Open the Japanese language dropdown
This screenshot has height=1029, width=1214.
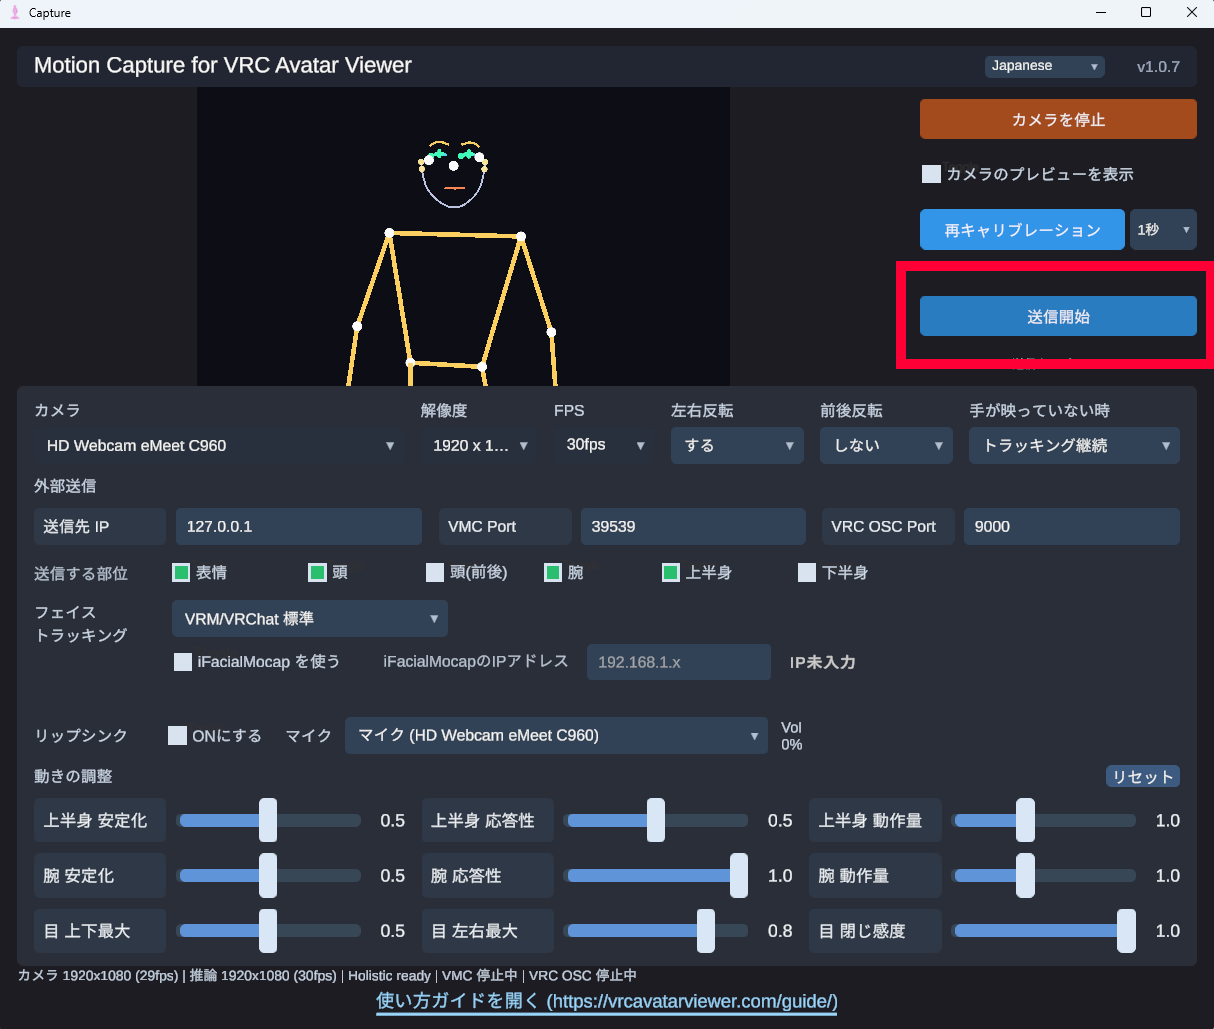pos(1044,66)
